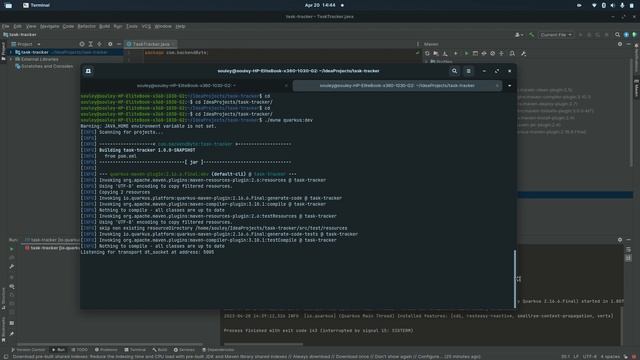
Task: Expand the task-tracker project node
Action: point(11,52)
